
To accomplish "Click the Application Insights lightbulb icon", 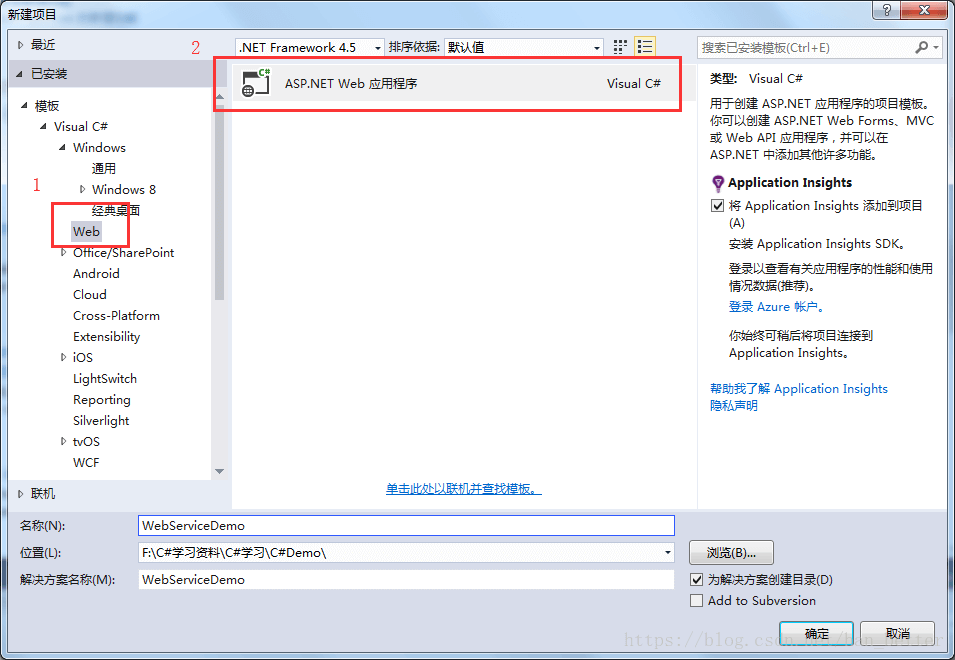I will pos(718,183).
